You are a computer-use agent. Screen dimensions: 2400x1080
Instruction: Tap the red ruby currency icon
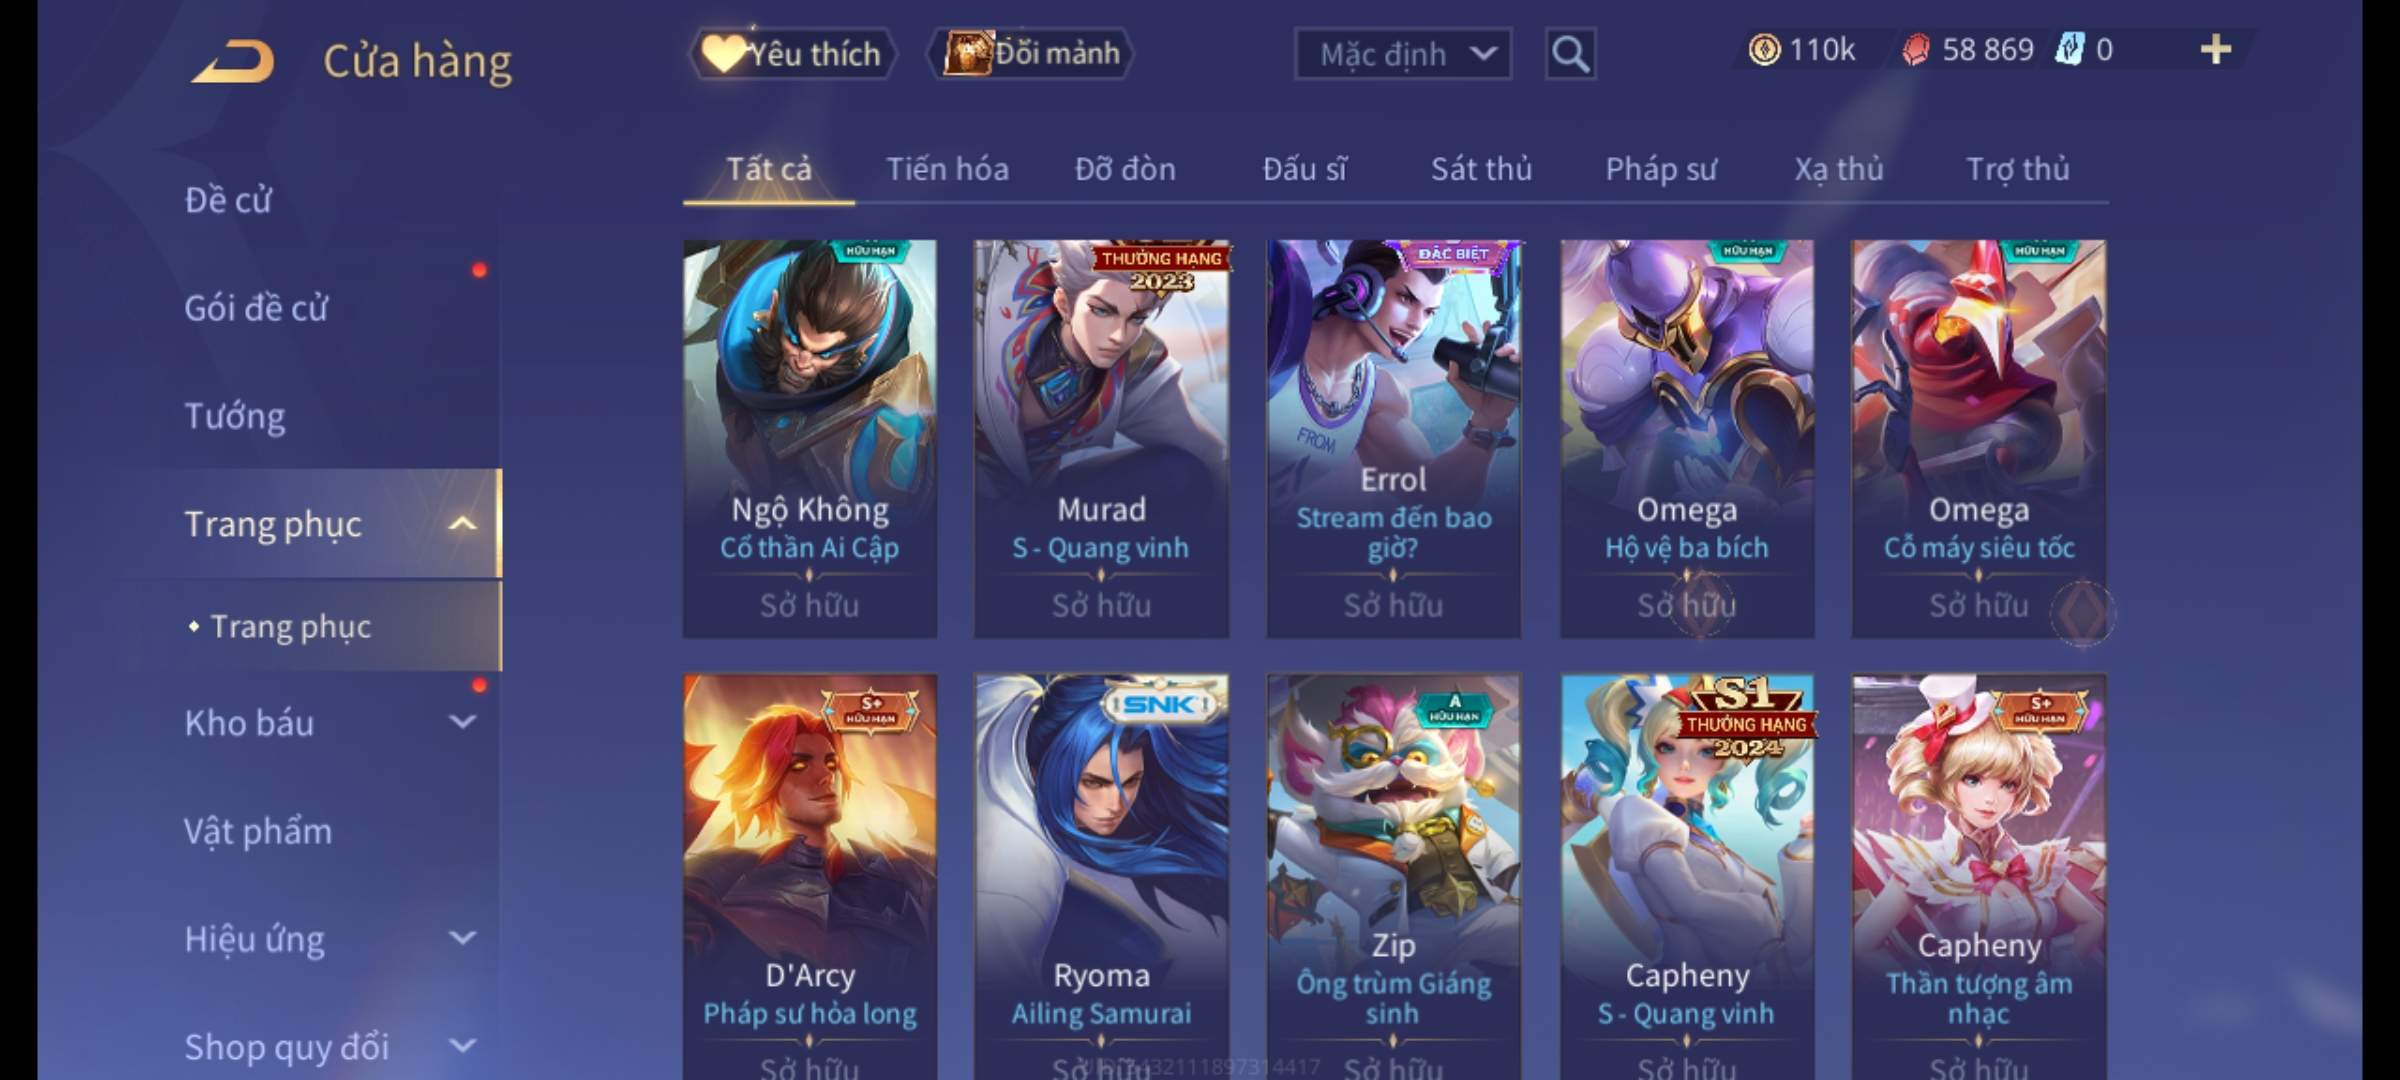(1916, 50)
